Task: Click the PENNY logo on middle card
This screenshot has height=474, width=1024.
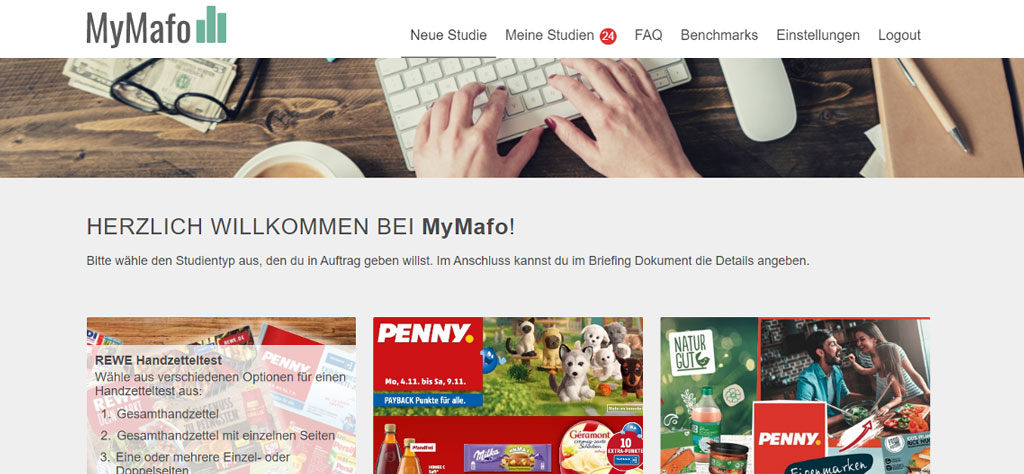Action: point(425,334)
